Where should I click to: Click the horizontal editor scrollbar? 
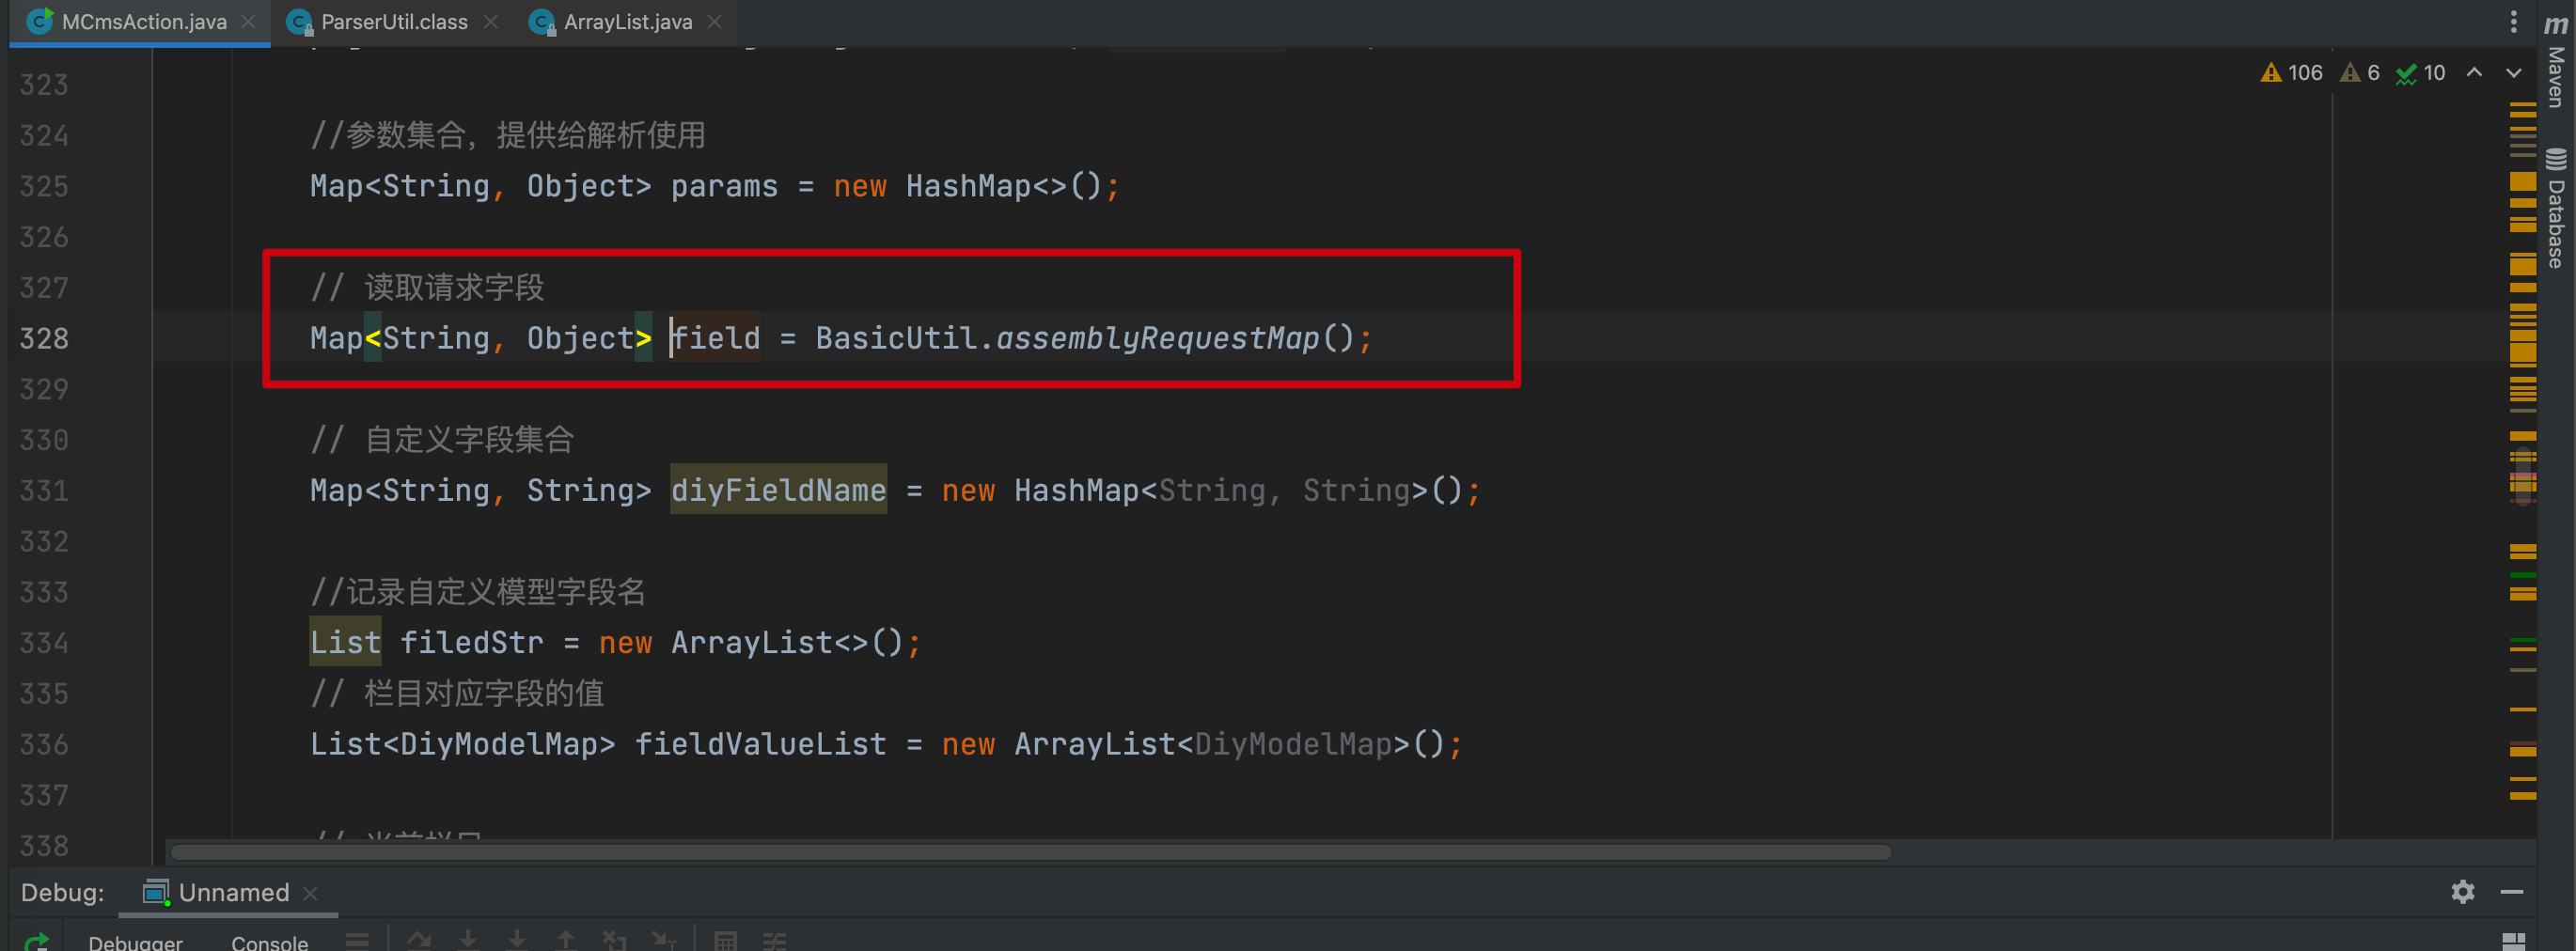tap(1030, 852)
